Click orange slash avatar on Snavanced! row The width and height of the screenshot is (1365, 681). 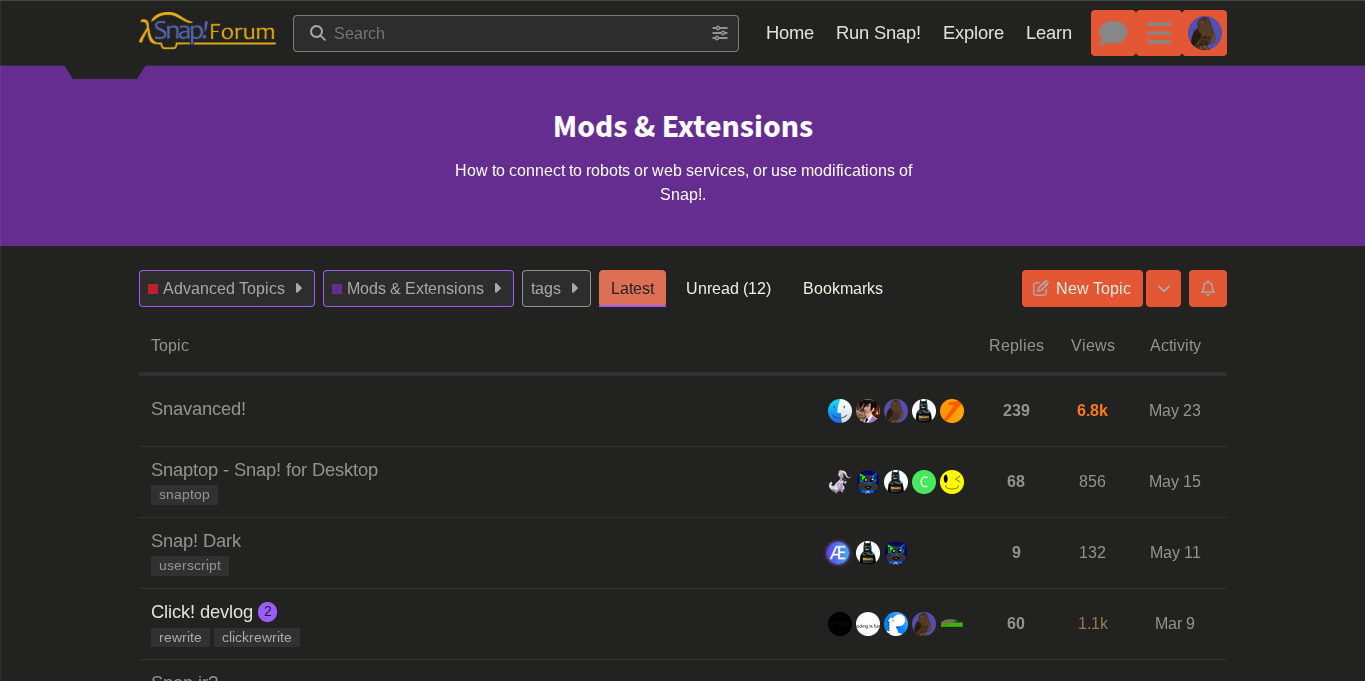[x=952, y=411]
